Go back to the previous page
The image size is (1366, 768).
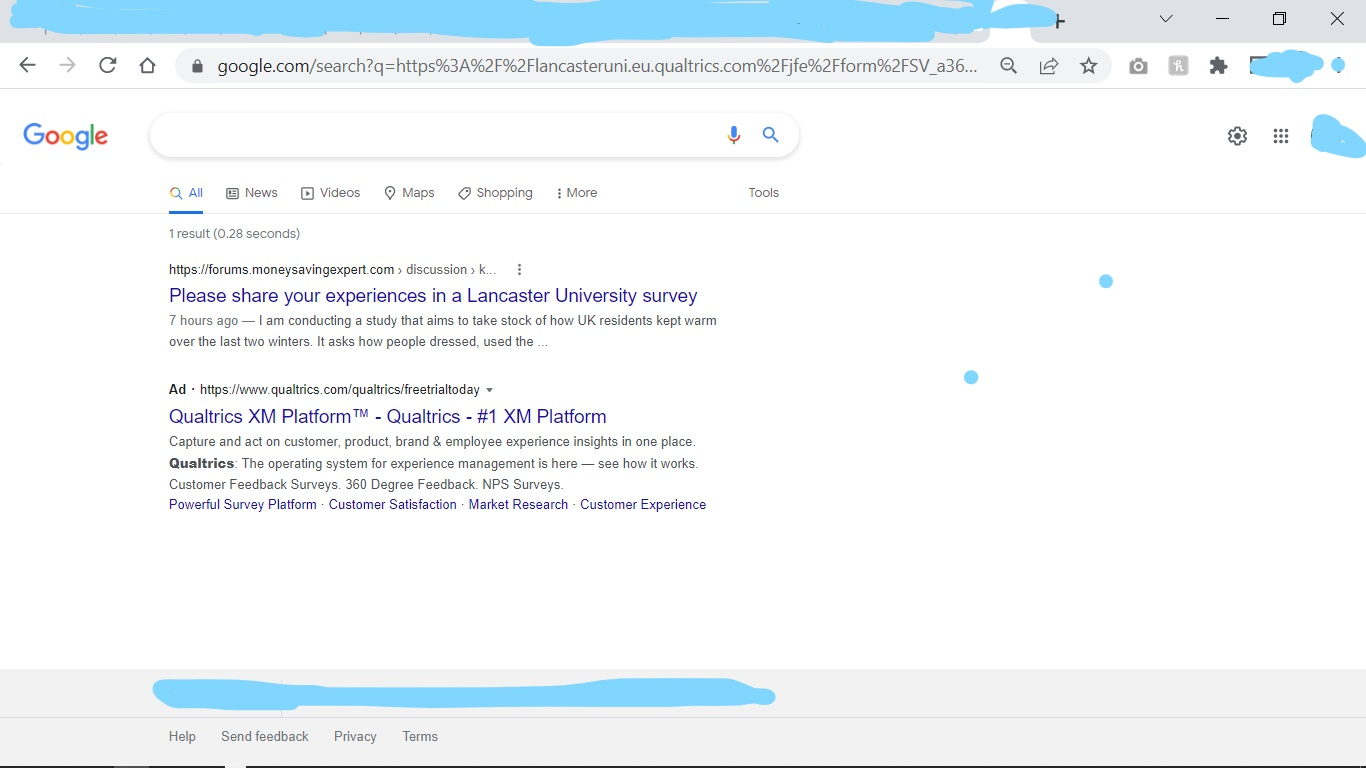[x=27, y=66]
